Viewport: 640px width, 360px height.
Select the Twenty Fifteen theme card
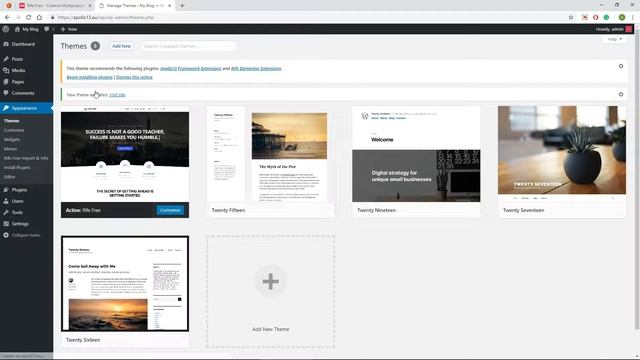pos(270,162)
